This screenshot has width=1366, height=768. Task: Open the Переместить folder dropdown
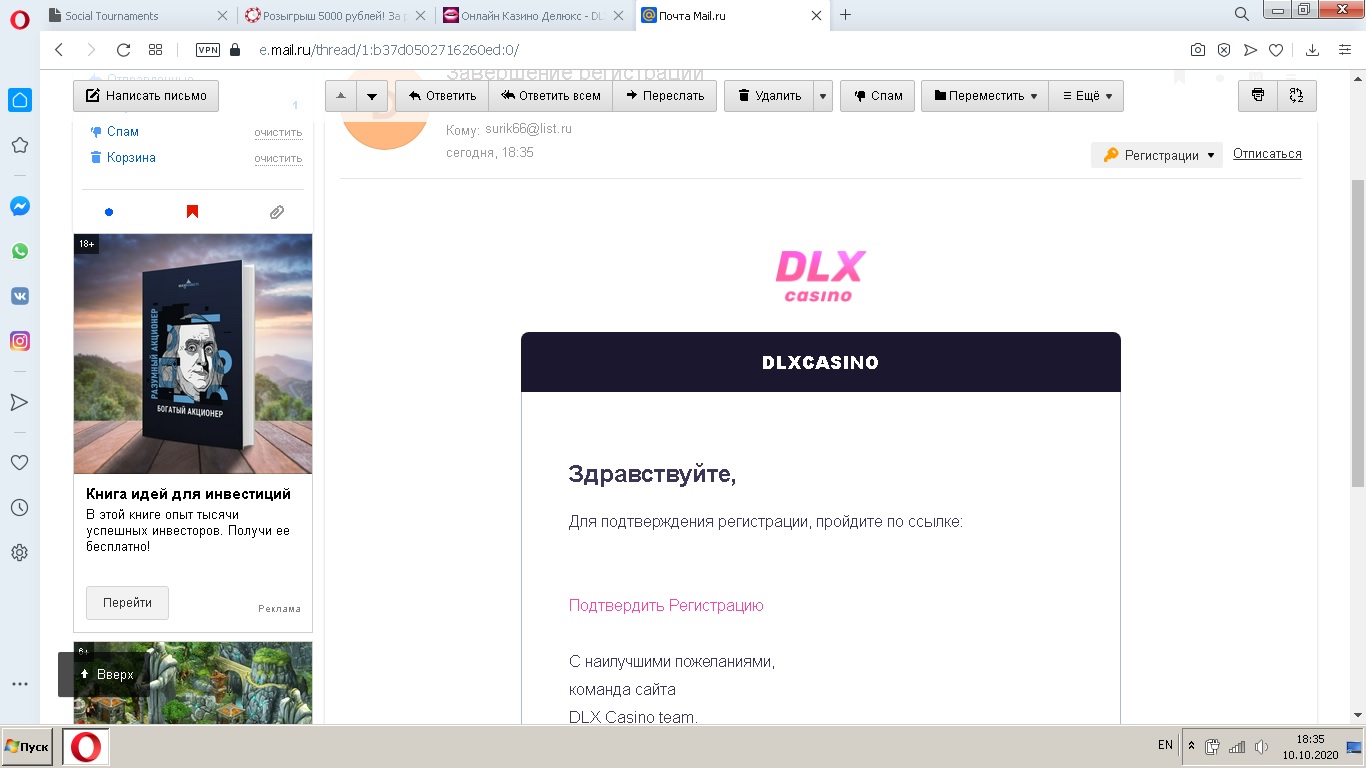985,96
